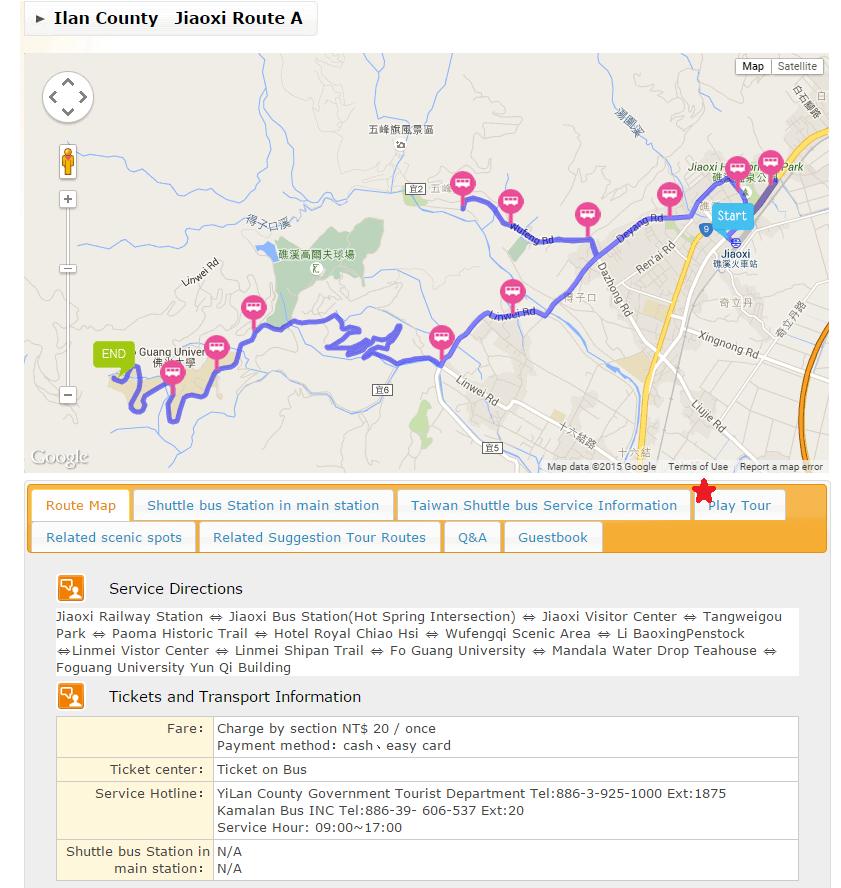Screen dimensions: 841x888
Task: Click the green END marker
Action: click(114, 356)
